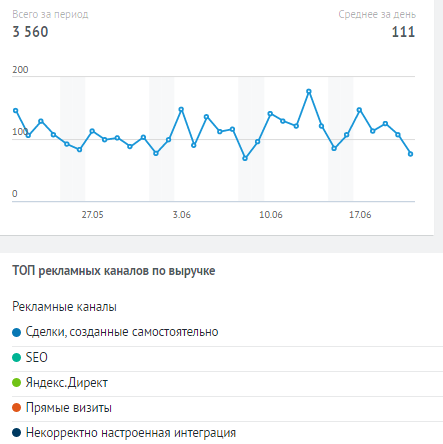Click the dark navy dot beside Некорректно настроенная интеграция
This screenshot has height=444, width=443.
[17, 432]
